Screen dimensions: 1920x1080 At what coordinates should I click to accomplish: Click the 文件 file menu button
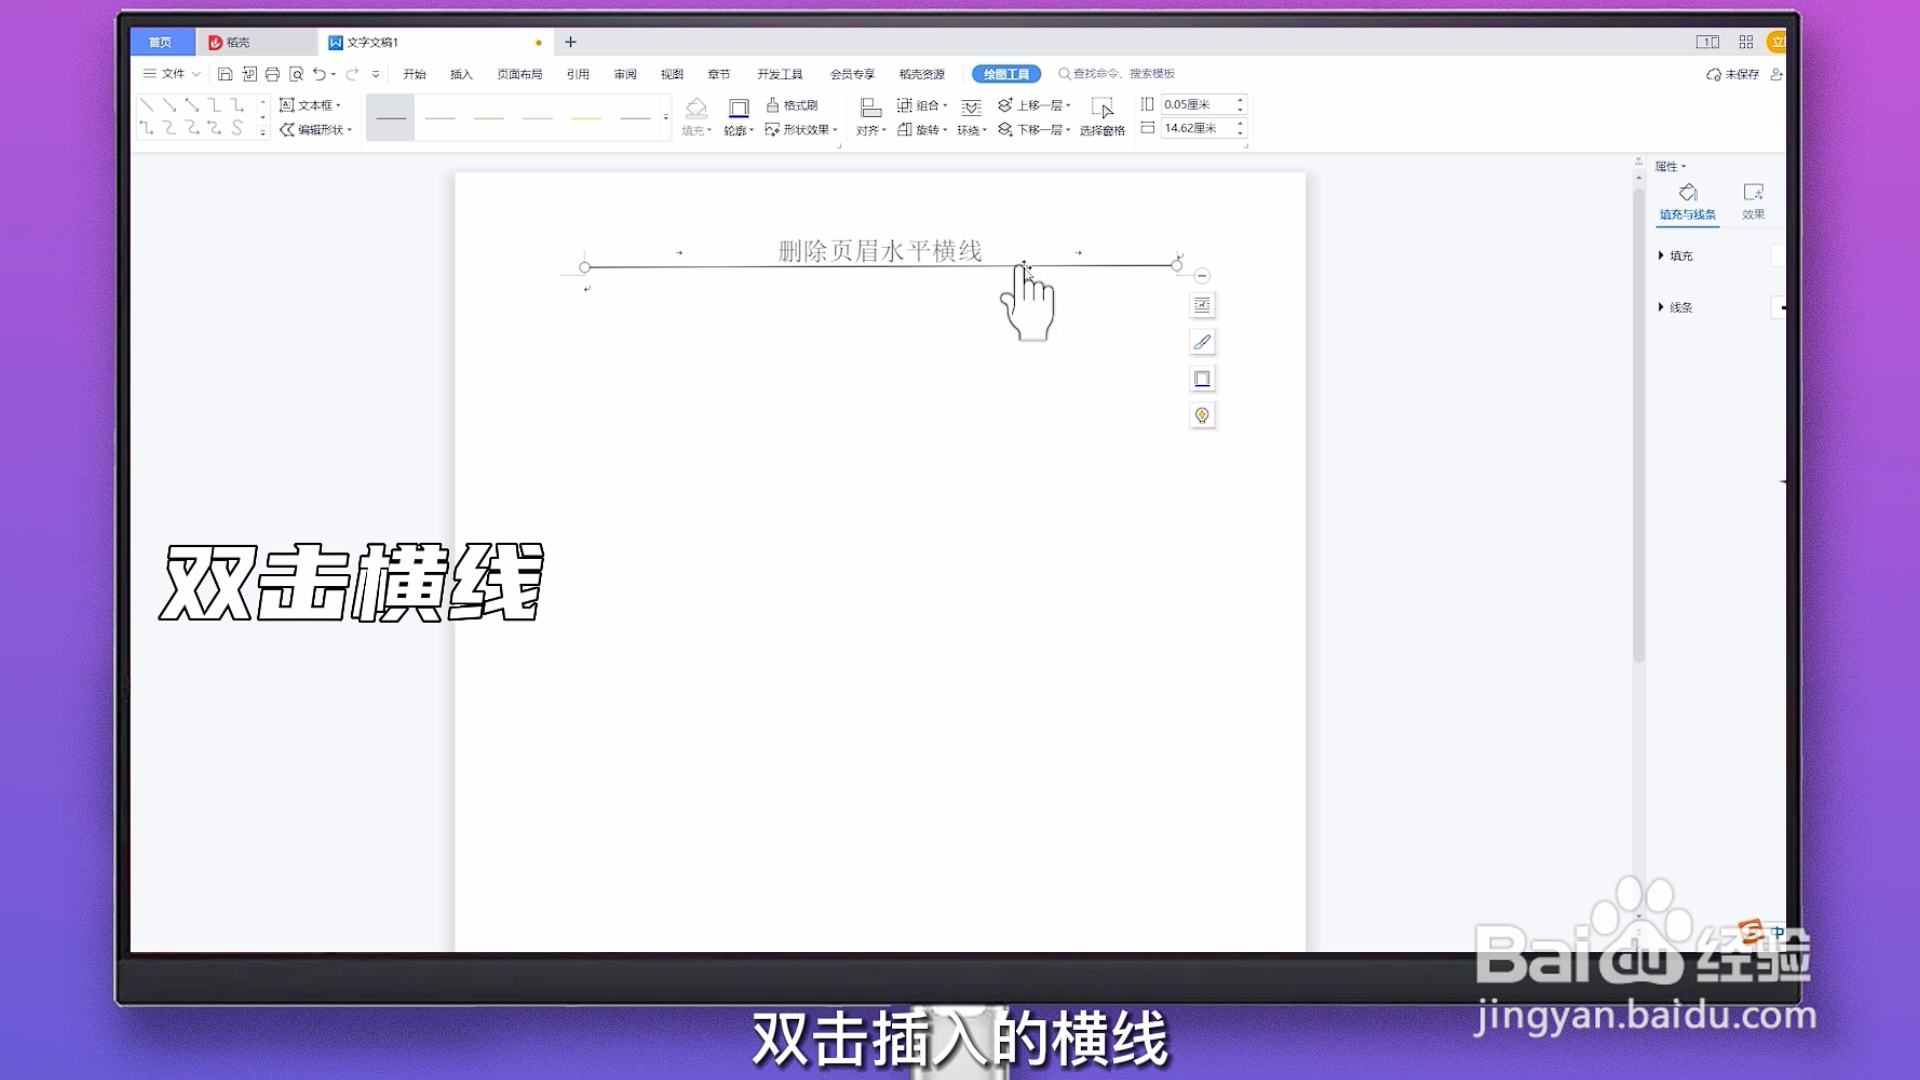tap(172, 74)
